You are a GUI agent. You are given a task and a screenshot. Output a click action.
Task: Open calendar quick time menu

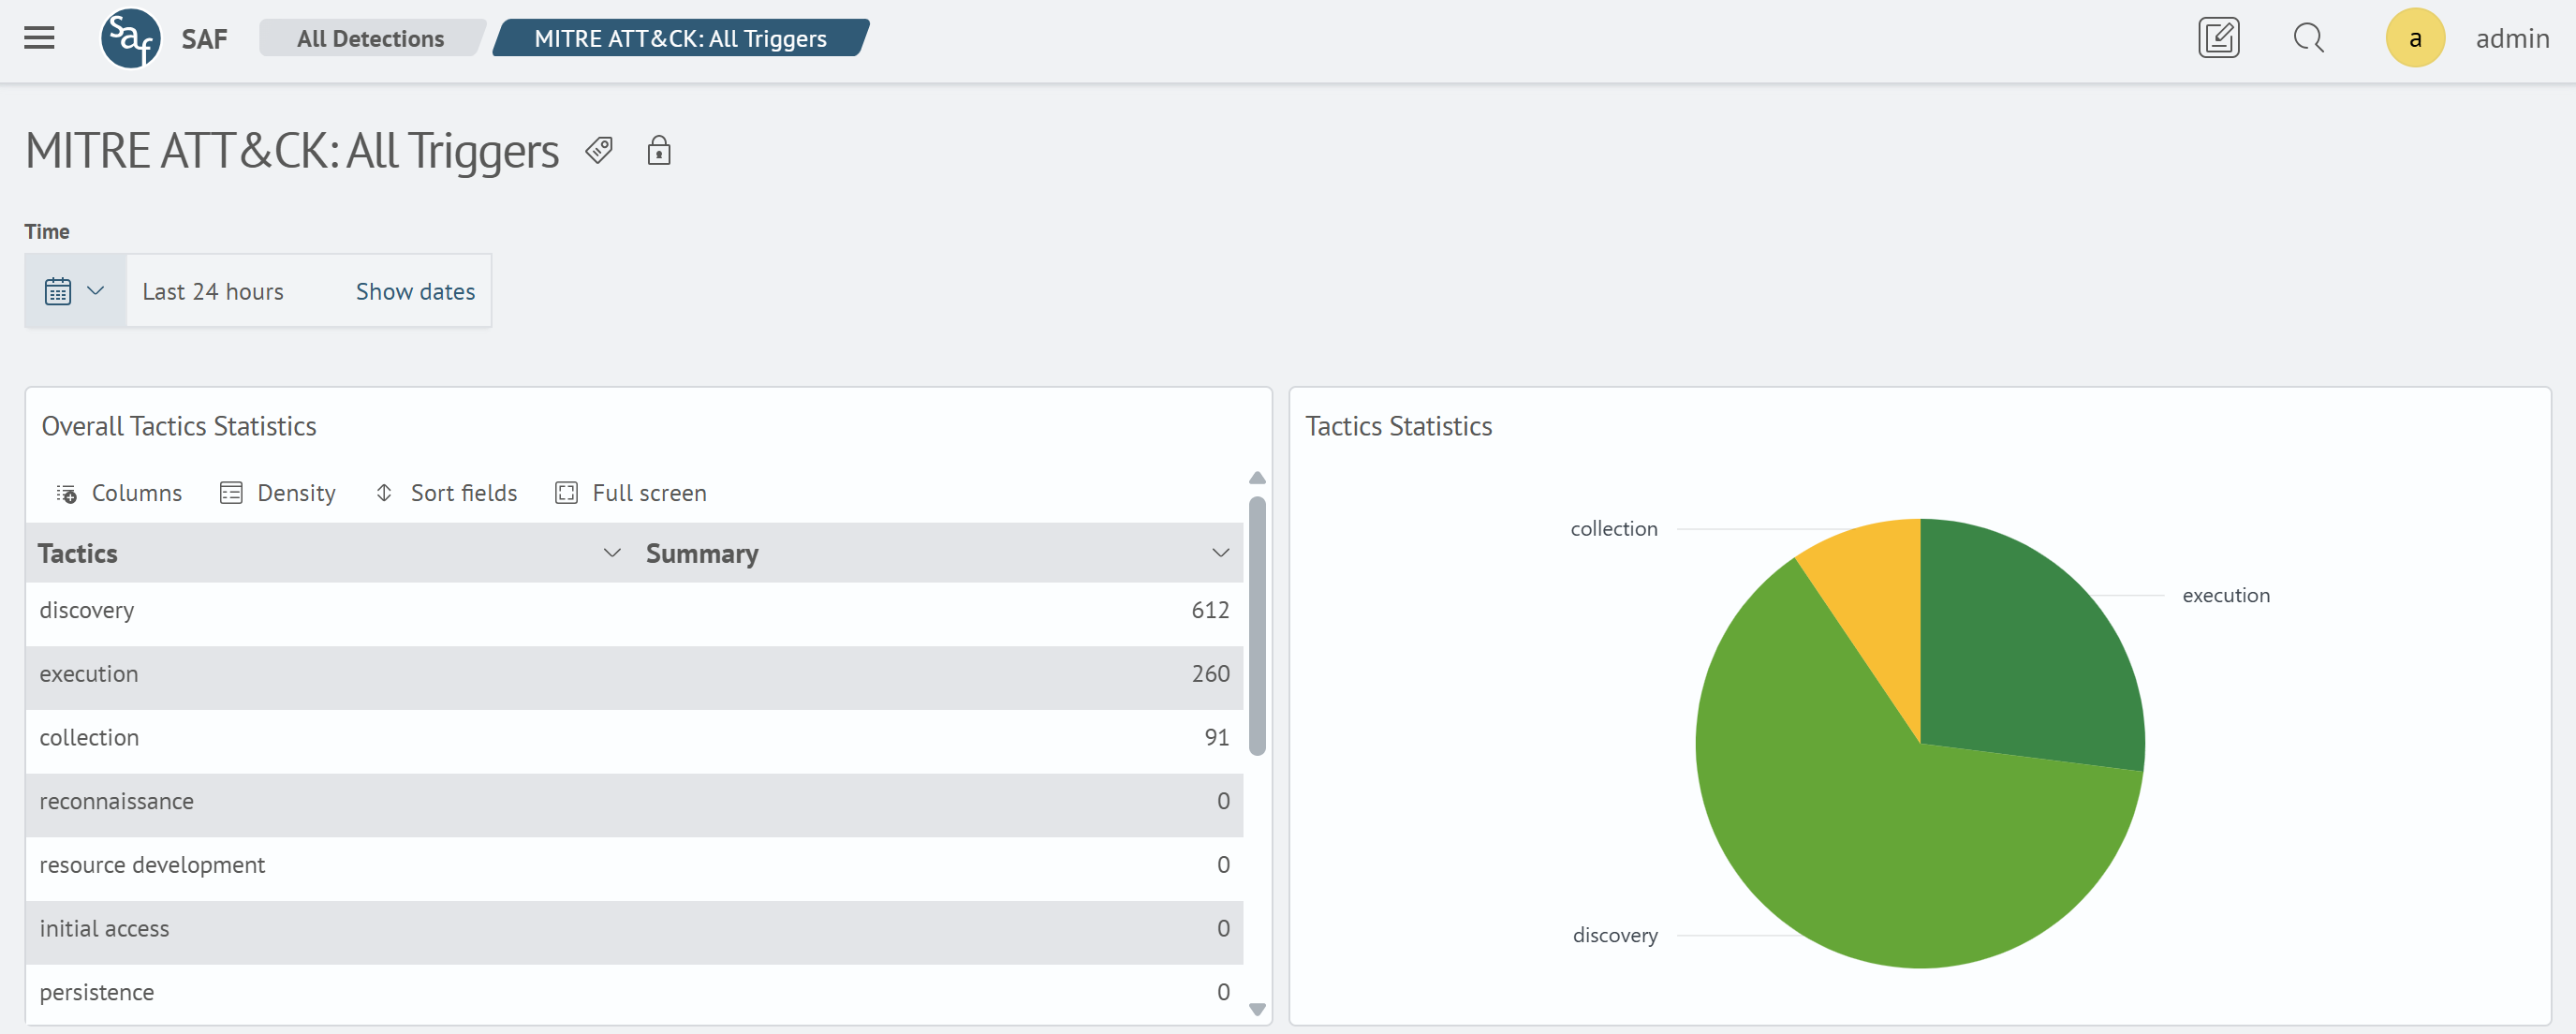tap(75, 291)
